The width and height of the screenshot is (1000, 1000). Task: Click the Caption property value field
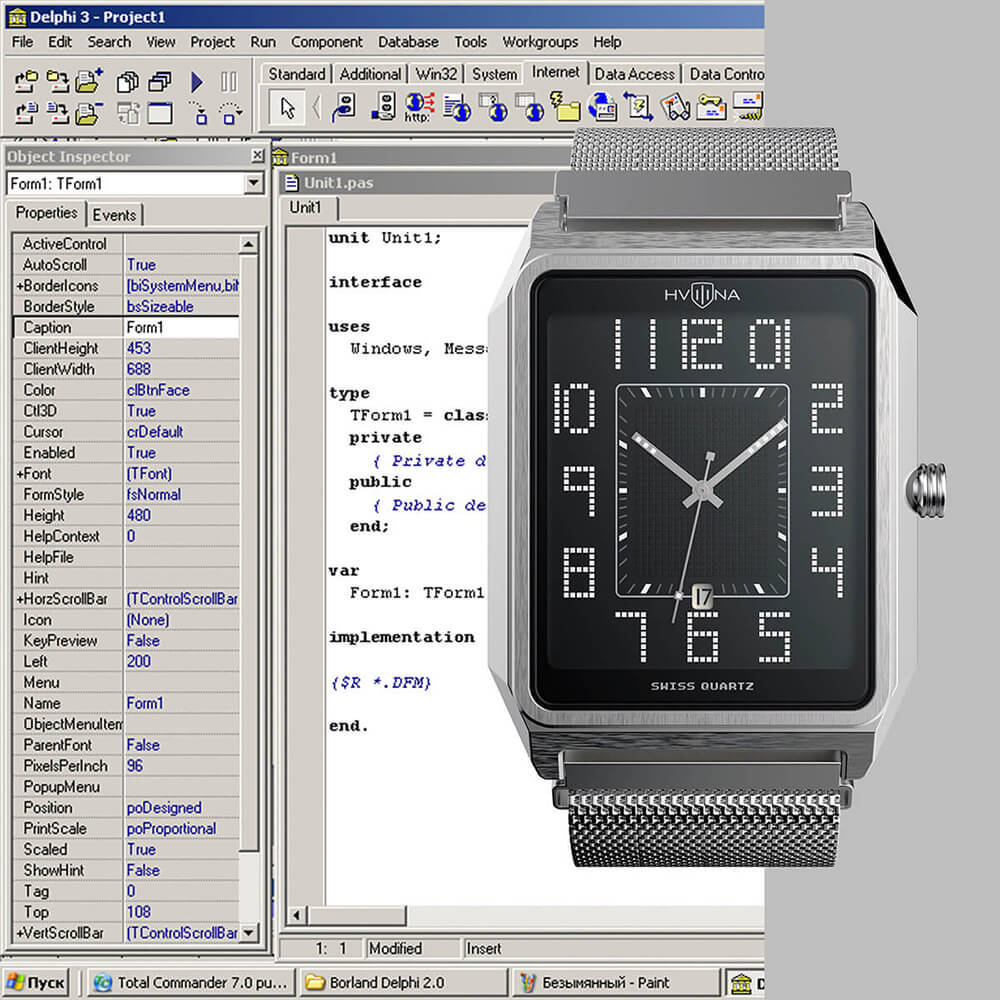point(181,327)
